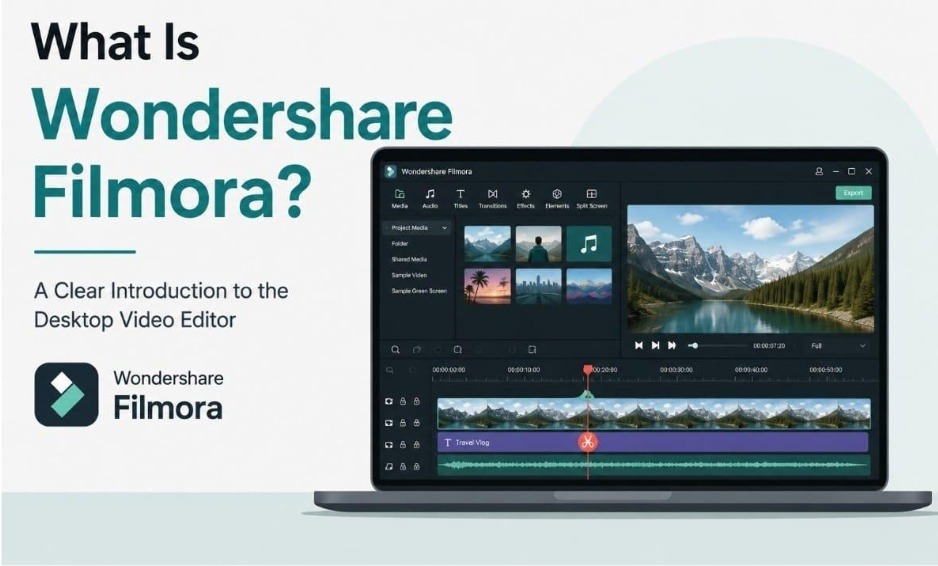938x566 pixels.
Task: Click the Export button
Action: pyautogui.click(x=853, y=193)
